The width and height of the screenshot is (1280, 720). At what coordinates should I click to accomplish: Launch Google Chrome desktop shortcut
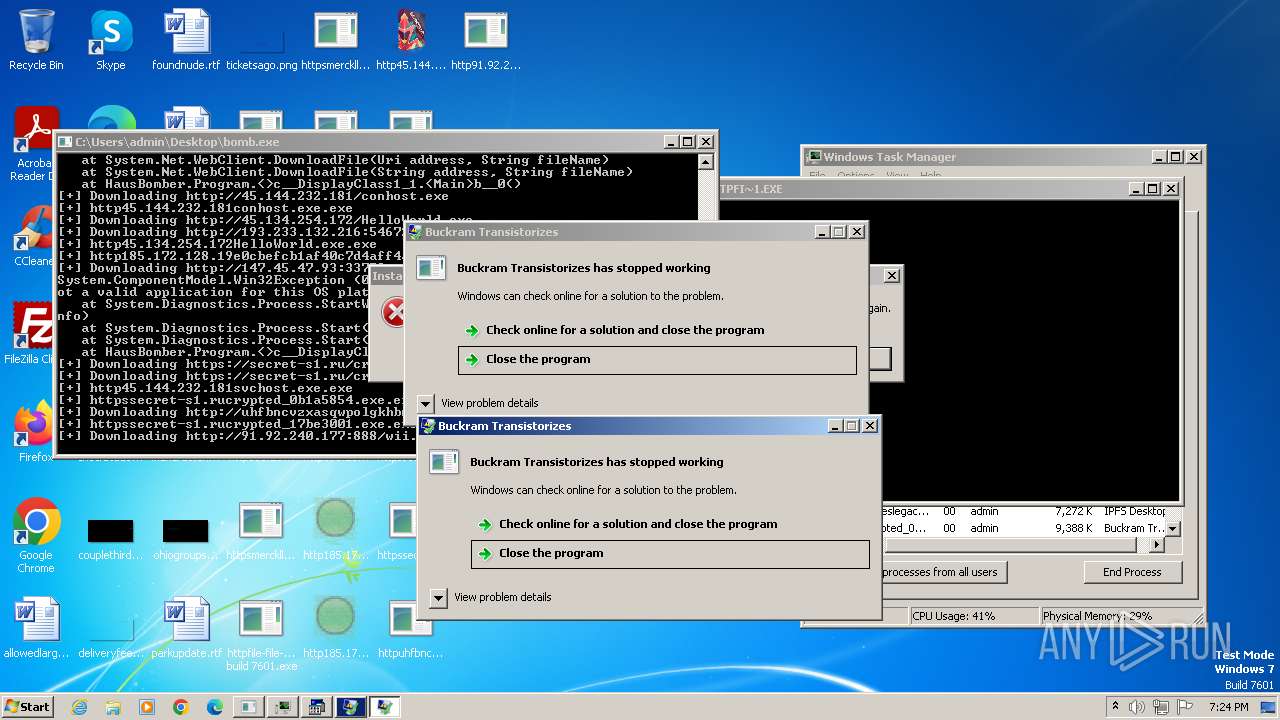coord(36,536)
